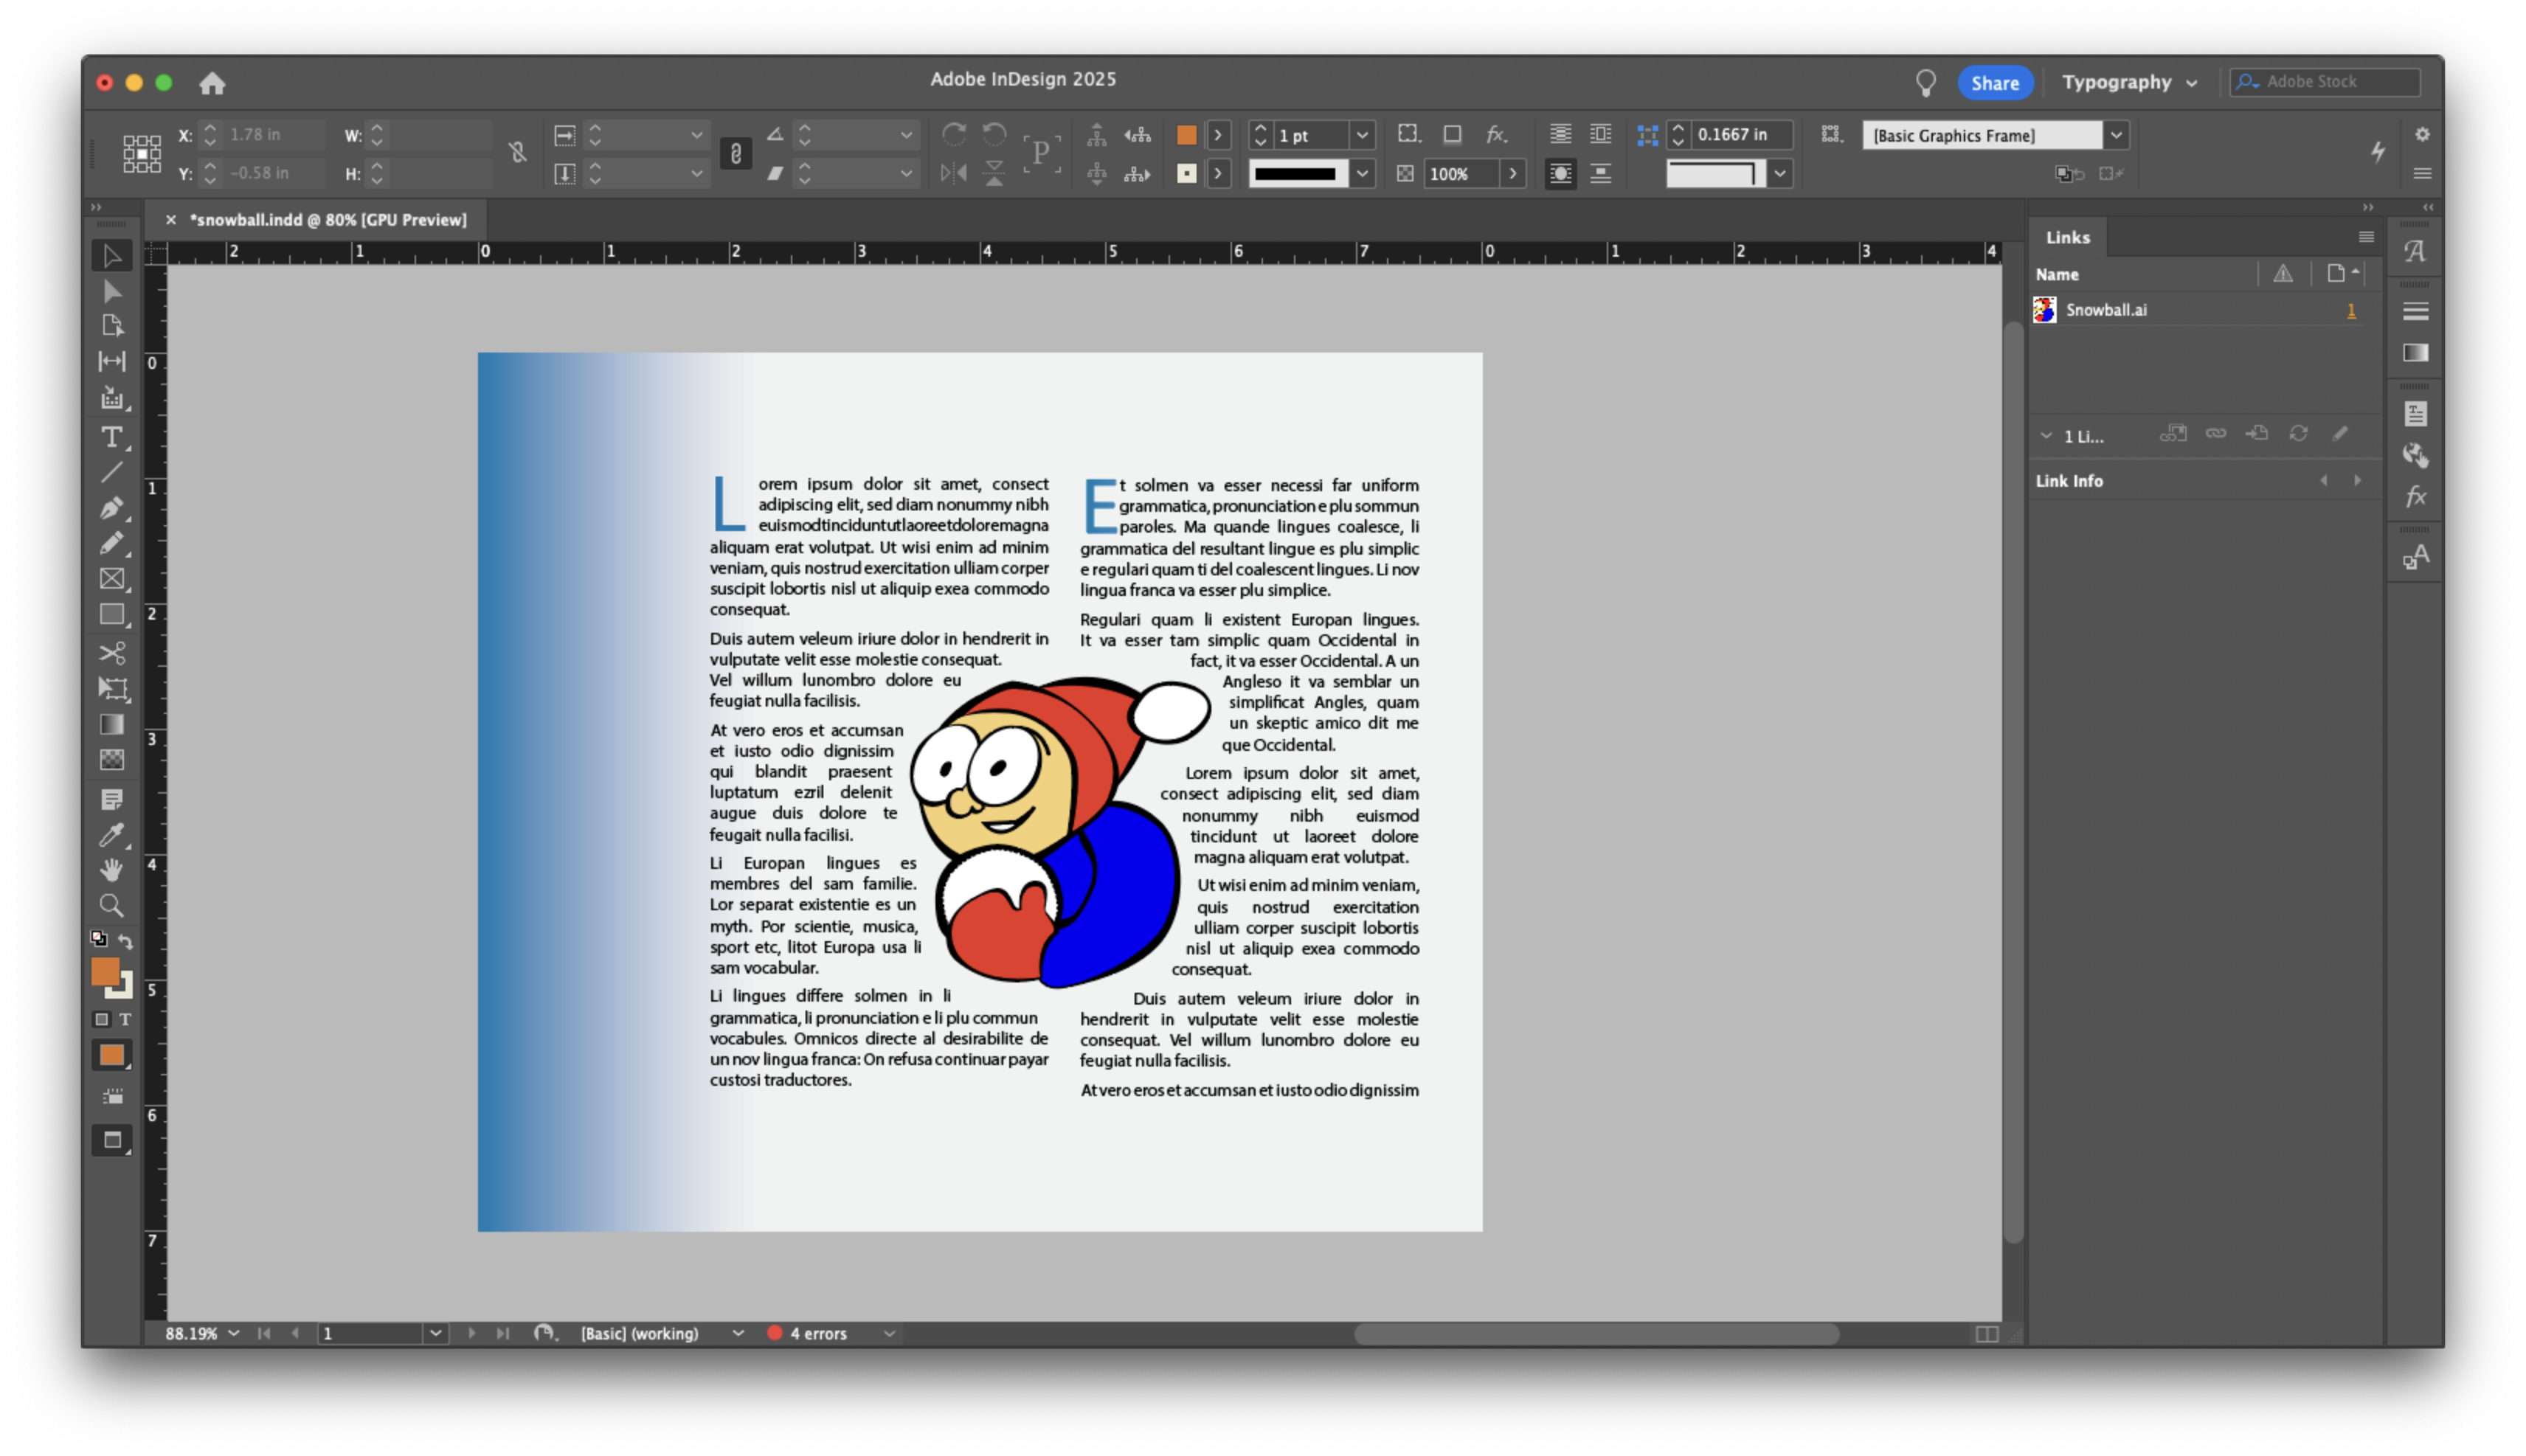Open the Basic Graphics Frame style dropdown
The width and height of the screenshot is (2526, 1456).
2116,135
